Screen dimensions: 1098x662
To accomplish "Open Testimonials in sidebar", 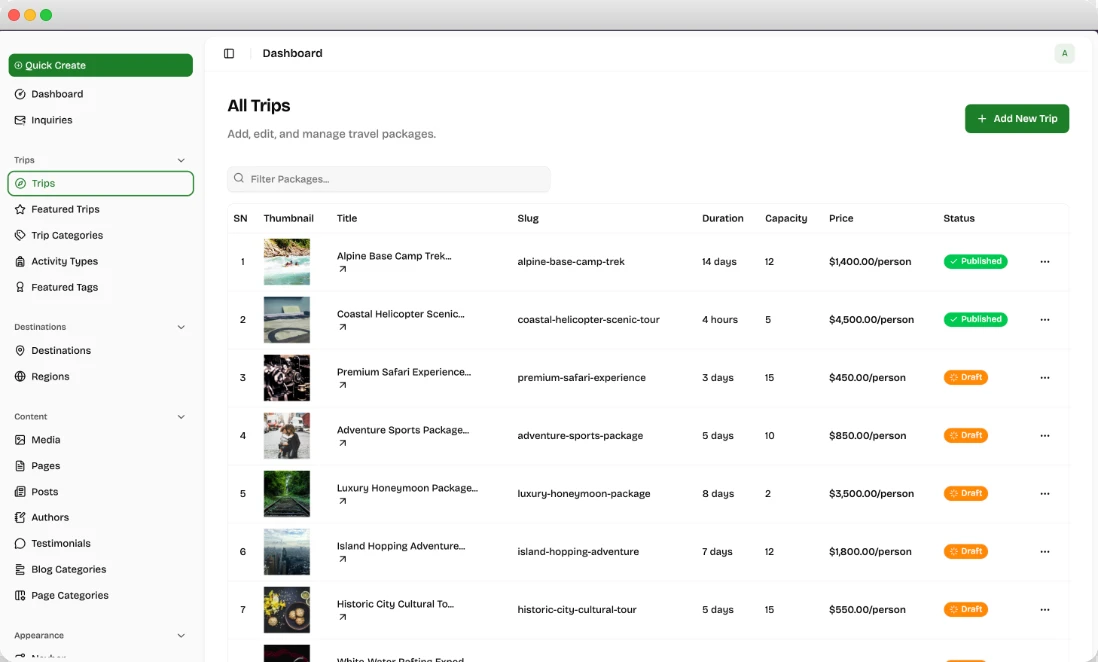I will 100,544.
